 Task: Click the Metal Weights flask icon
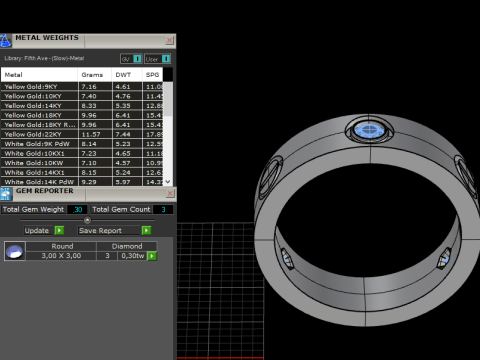(x=5, y=41)
